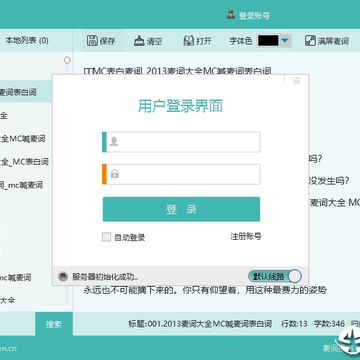This screenshot has height=360, width=360.
Task: Pick the black 字体色 color swatch
Action: [x=268, y=41]
